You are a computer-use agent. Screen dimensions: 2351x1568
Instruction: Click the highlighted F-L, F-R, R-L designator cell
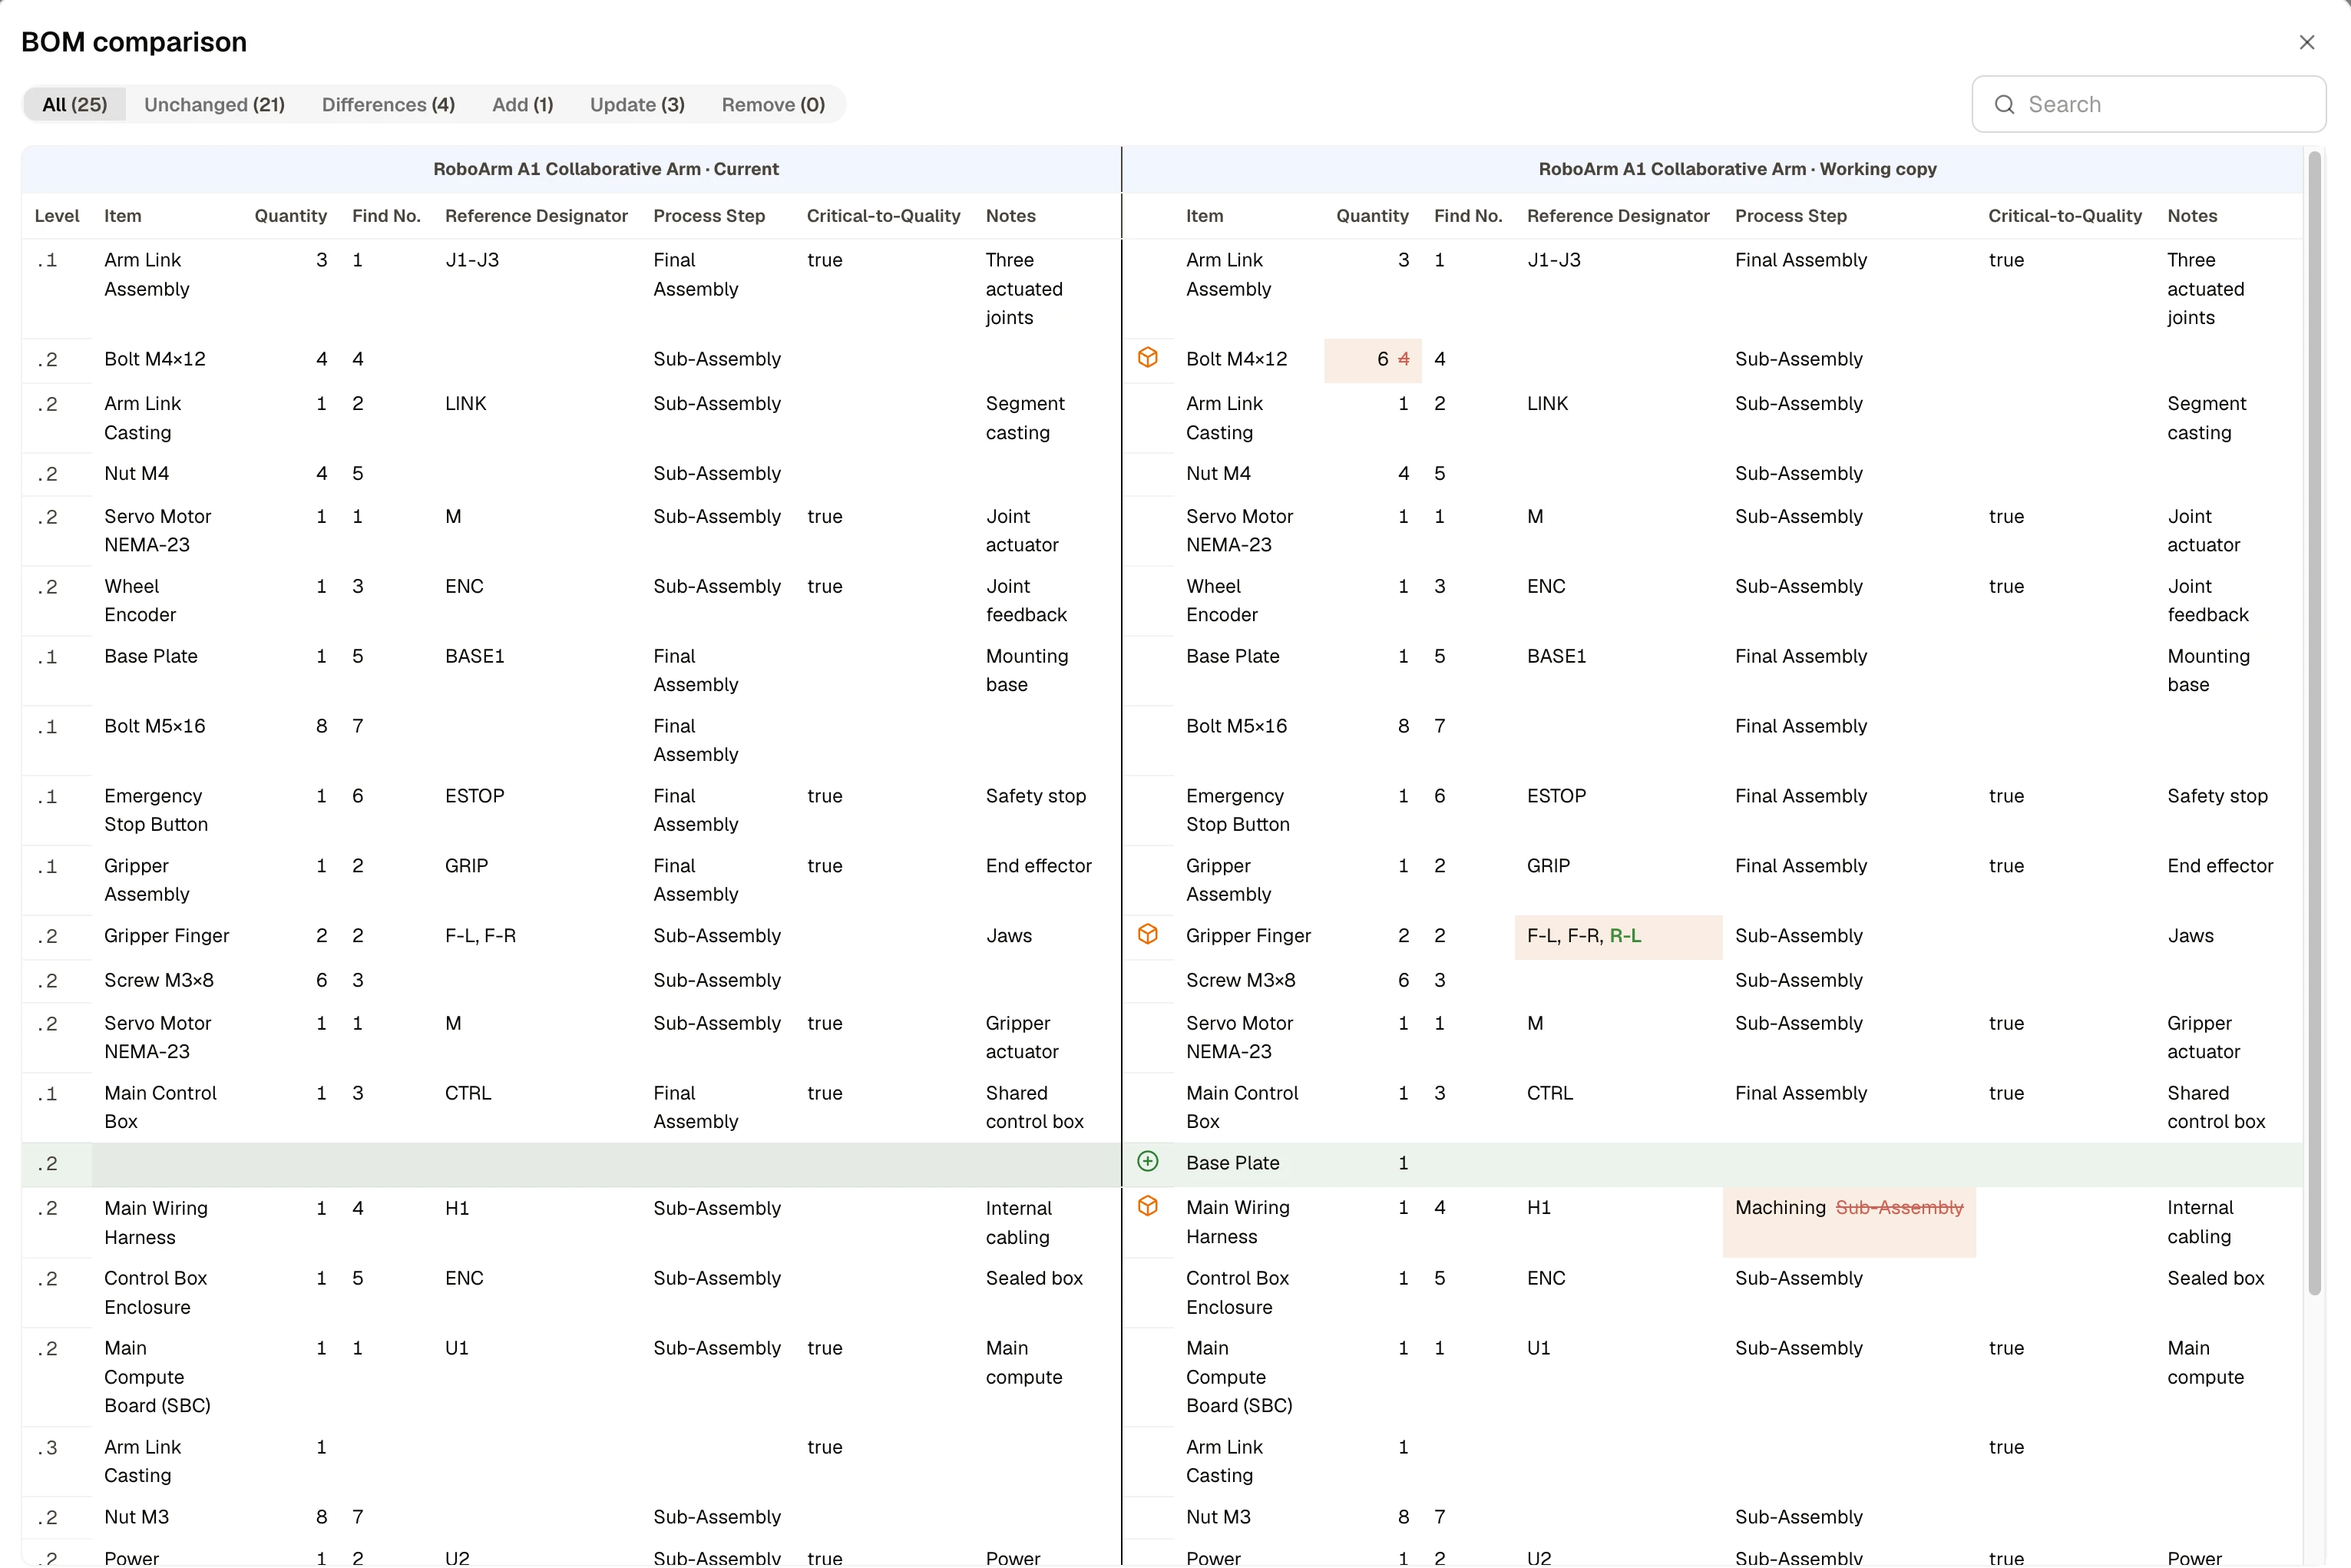pos(1617,937)
